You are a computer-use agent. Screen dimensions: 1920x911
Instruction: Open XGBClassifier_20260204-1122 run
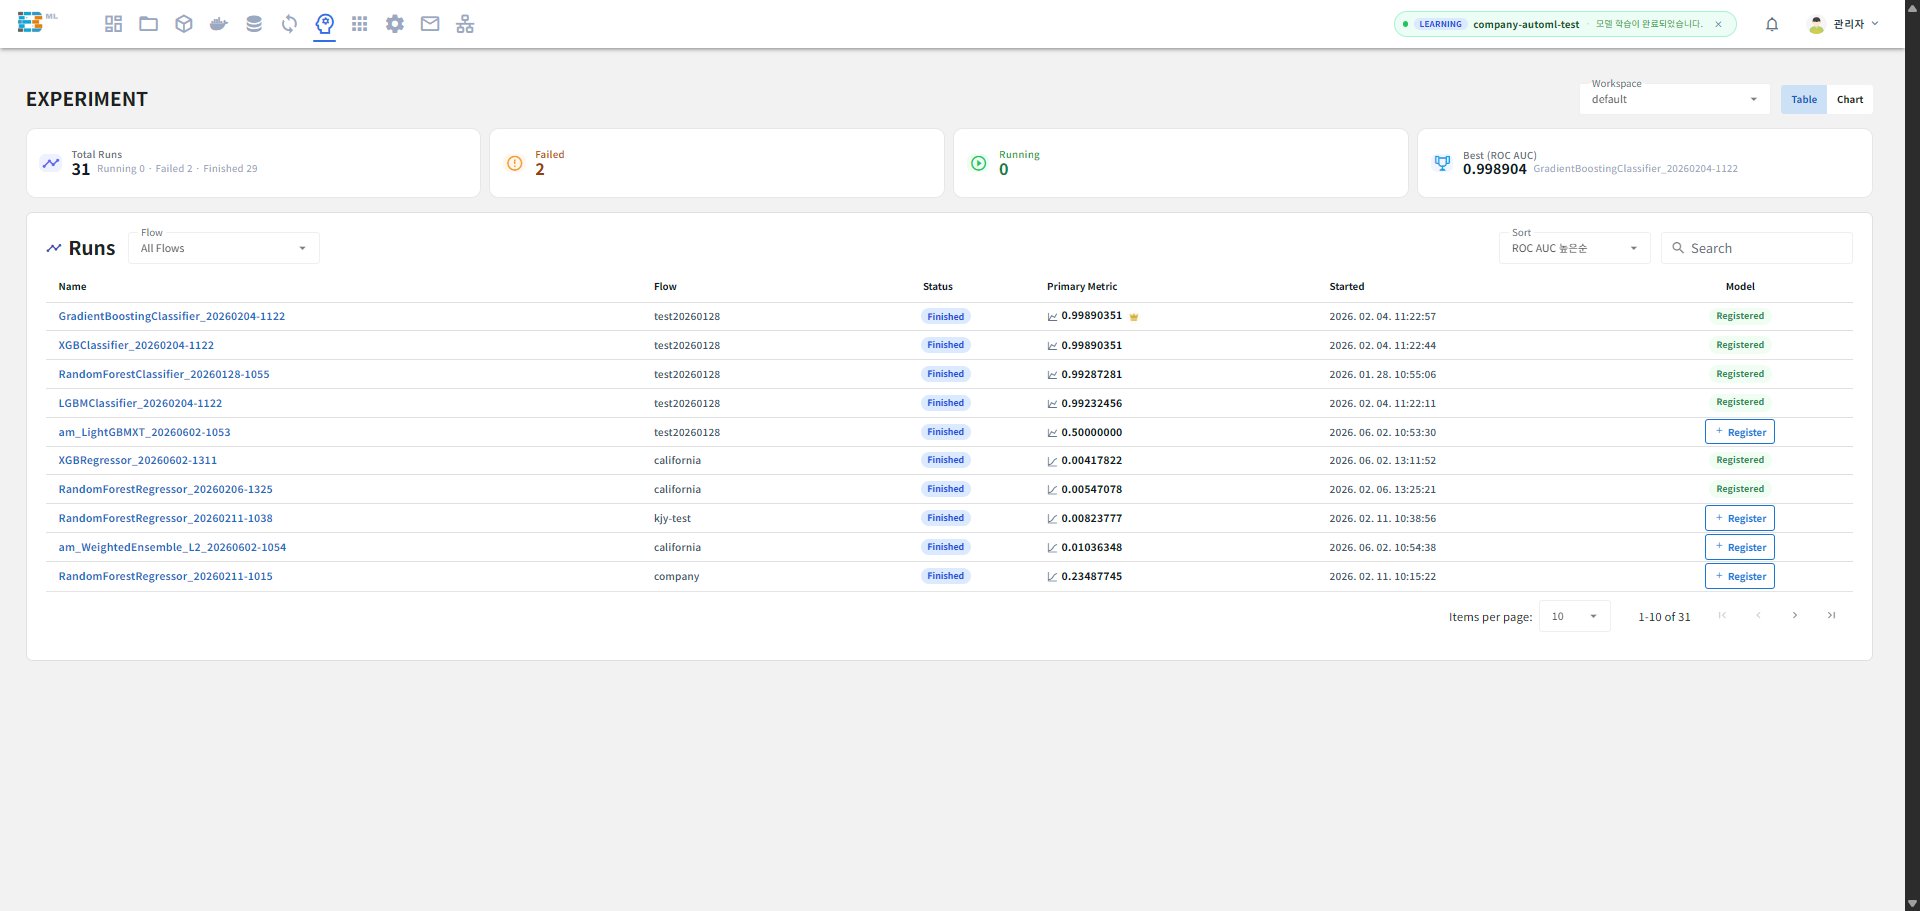point(136,345)
